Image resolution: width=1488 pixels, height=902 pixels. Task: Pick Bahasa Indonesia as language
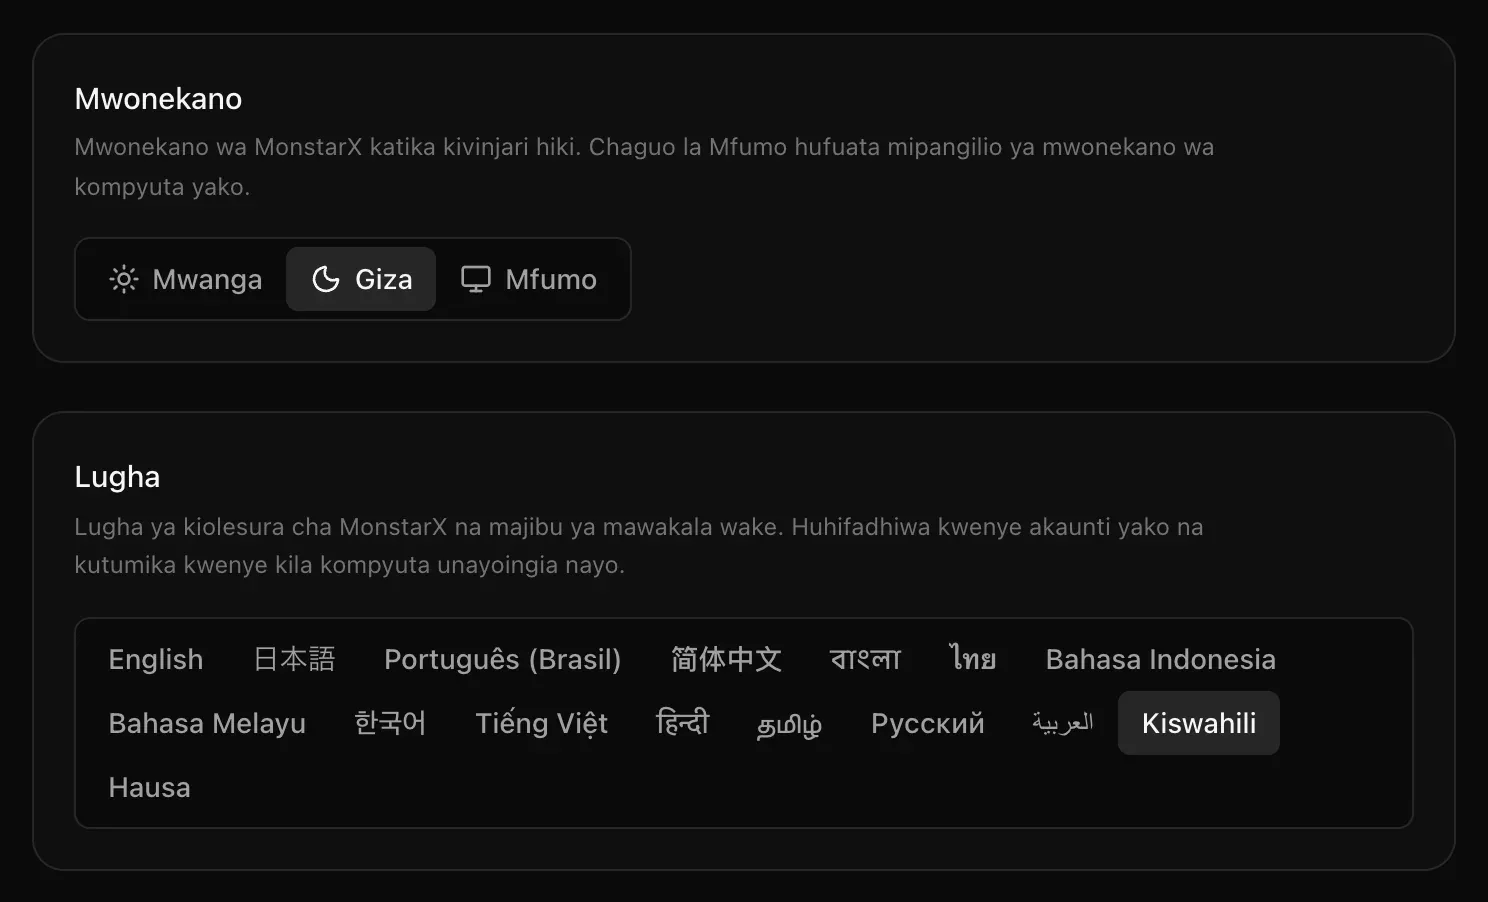click(x=1161, y=659)
